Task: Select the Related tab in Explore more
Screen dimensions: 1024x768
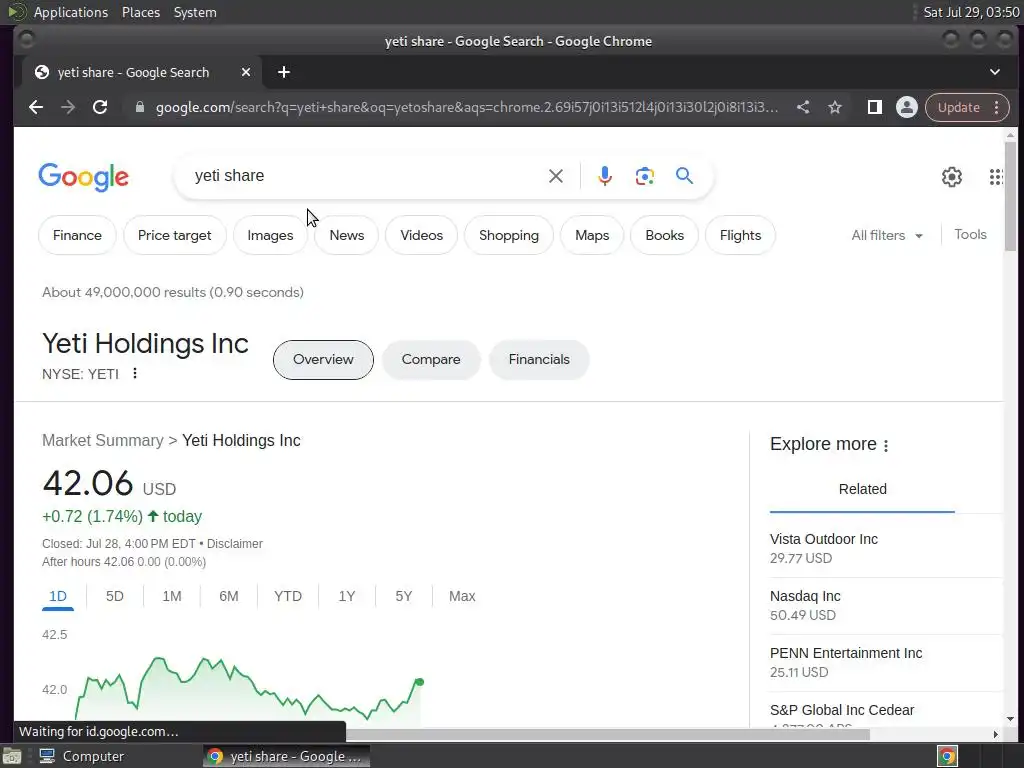Action: [x=863, y=489]
